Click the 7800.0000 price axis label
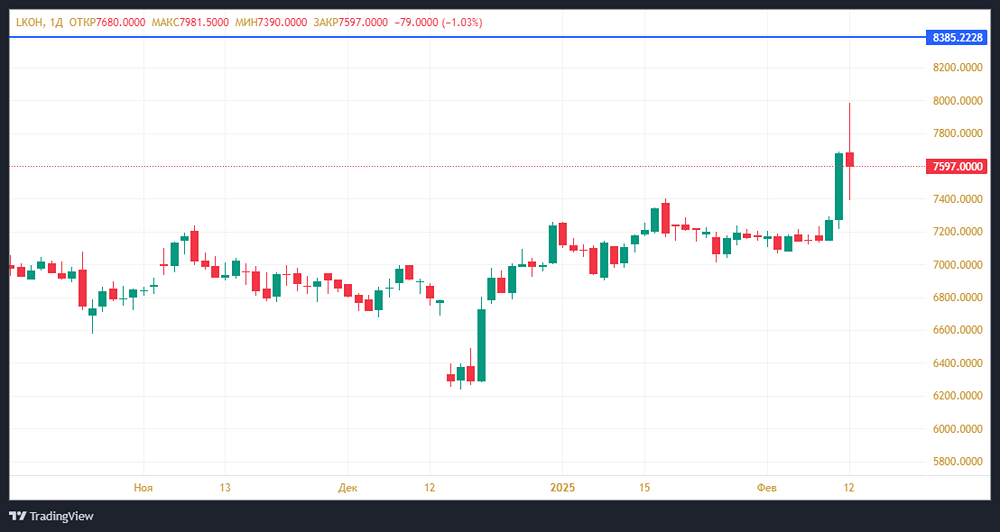The height and width of the screenshot is (532, 1000). pos(957,133)
